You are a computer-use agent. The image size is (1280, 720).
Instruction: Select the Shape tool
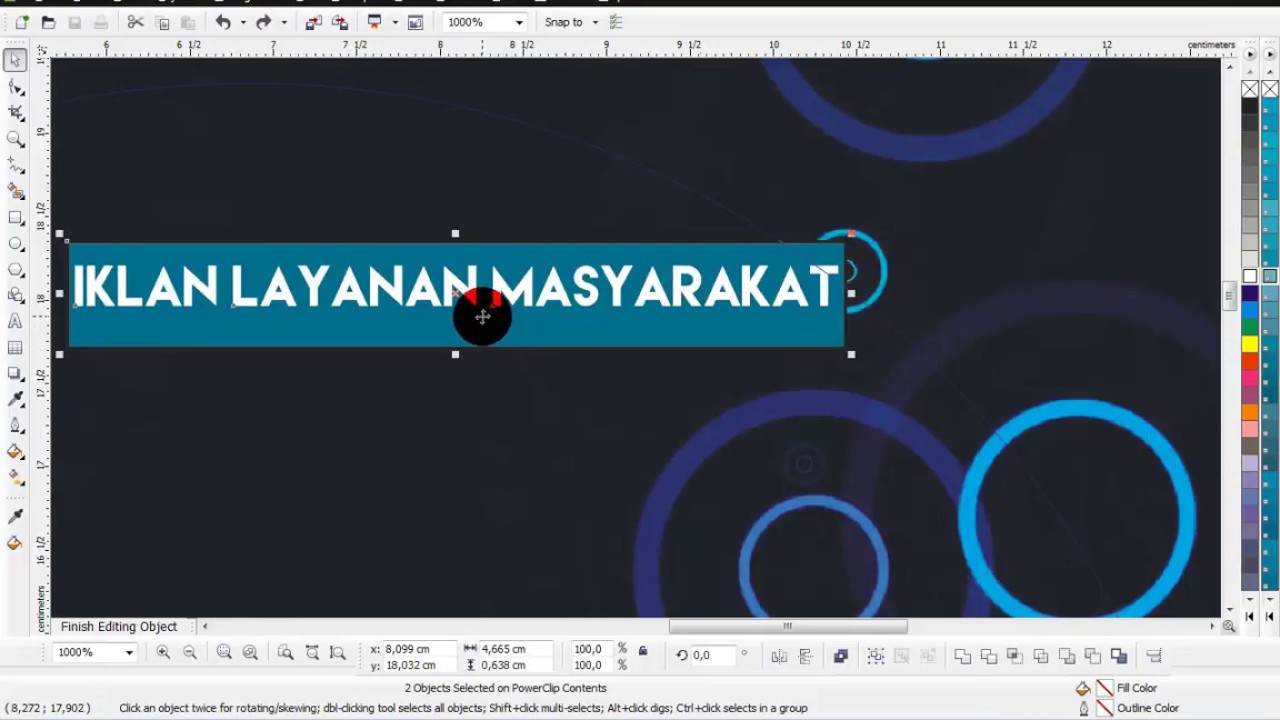tap(15, 87)
